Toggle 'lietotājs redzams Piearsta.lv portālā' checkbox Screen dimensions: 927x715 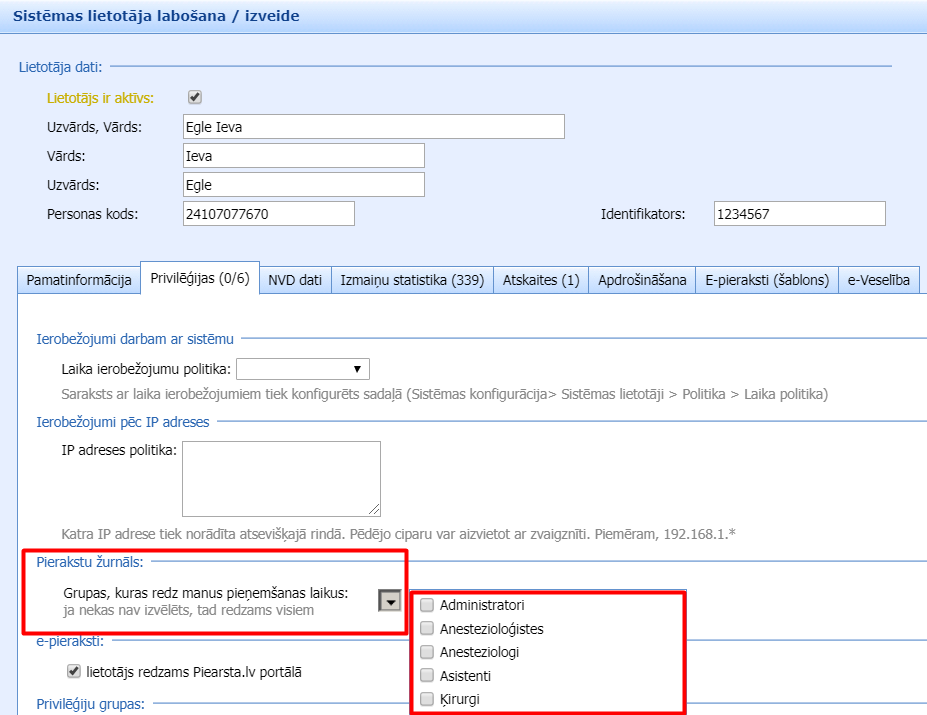pyautogui.click(x=73, y=671)
